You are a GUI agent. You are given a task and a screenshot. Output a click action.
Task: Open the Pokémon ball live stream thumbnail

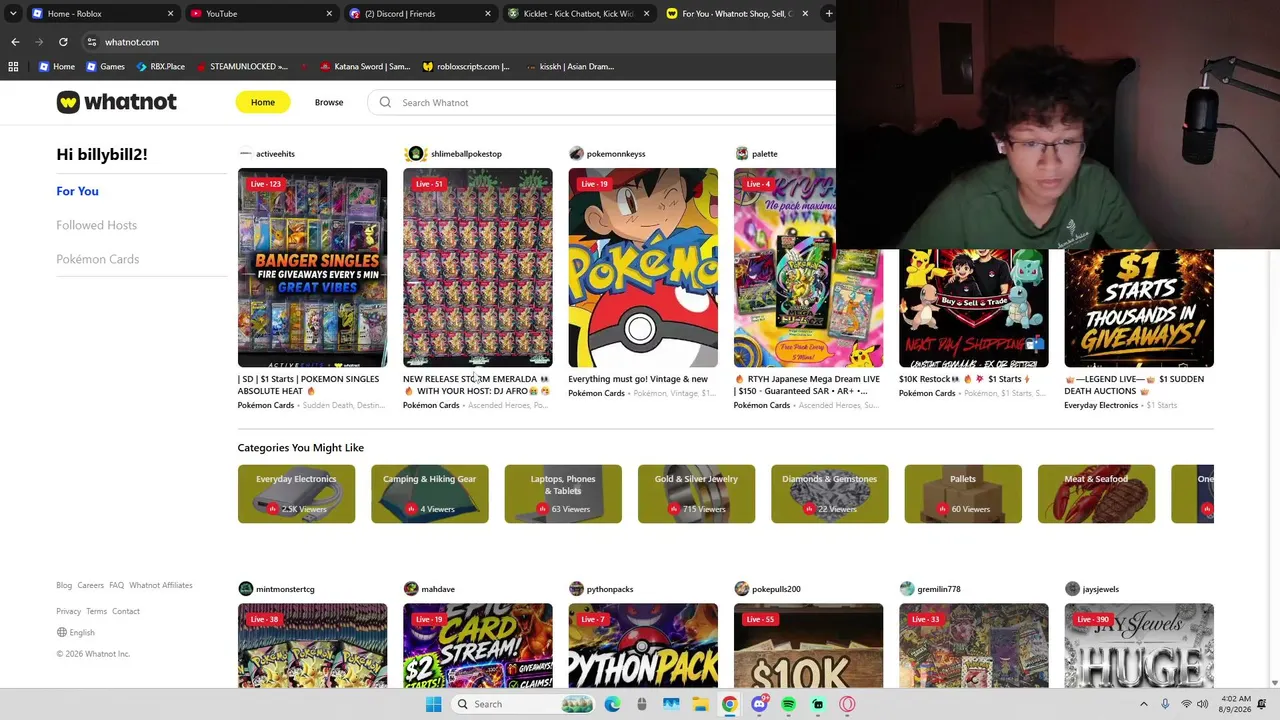pyautogui.click(x=643, y=268)
